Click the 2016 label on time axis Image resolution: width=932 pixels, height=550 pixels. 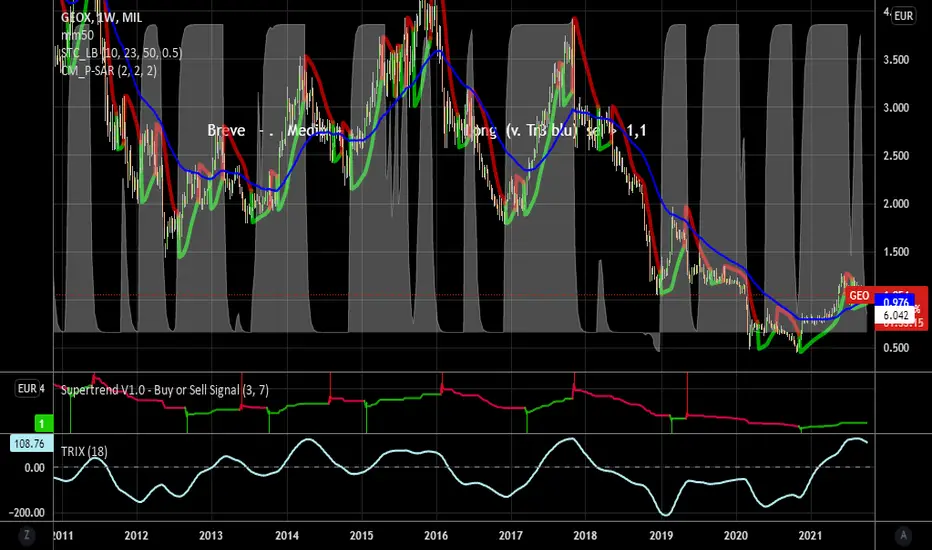tap(436, 535)
